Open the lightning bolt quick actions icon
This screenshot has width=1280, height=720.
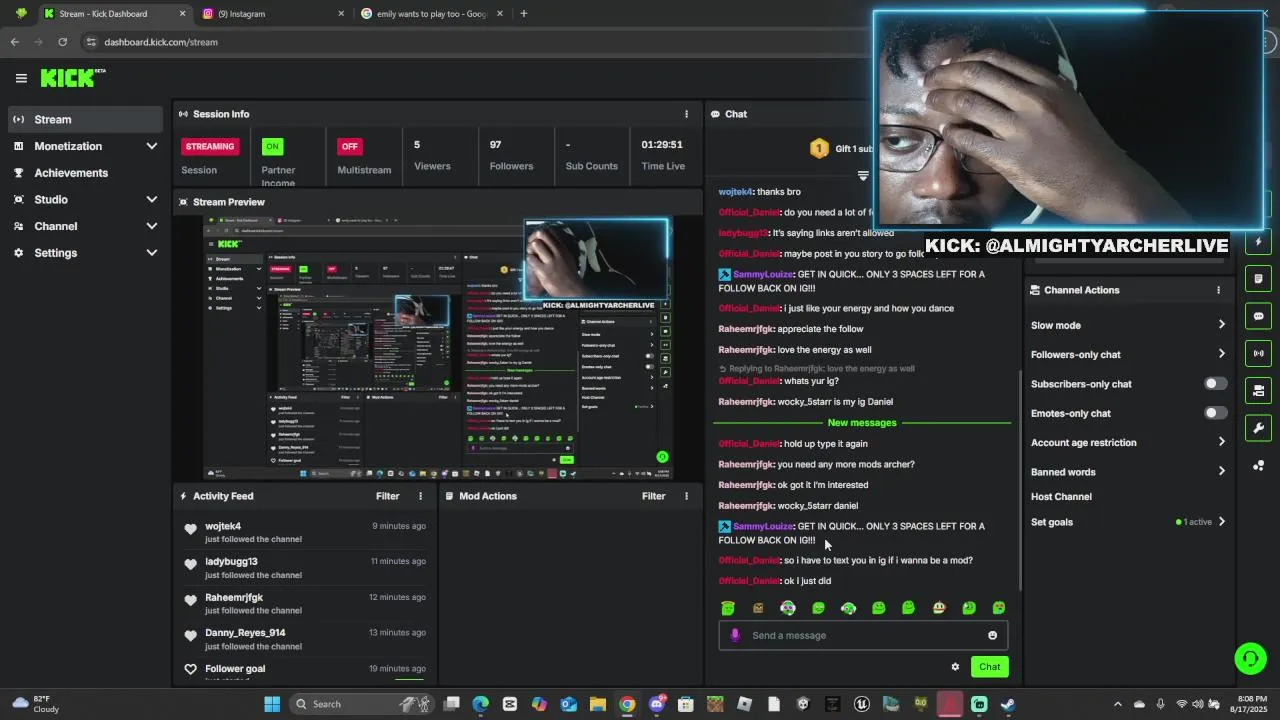coord(1258,242)
